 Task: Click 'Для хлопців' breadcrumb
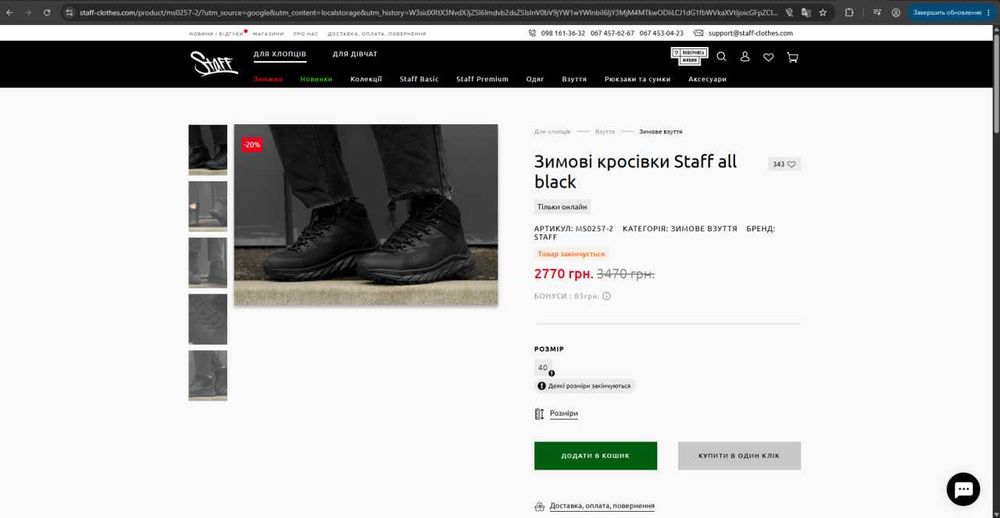pyautogui.click(x=552, y=131)
